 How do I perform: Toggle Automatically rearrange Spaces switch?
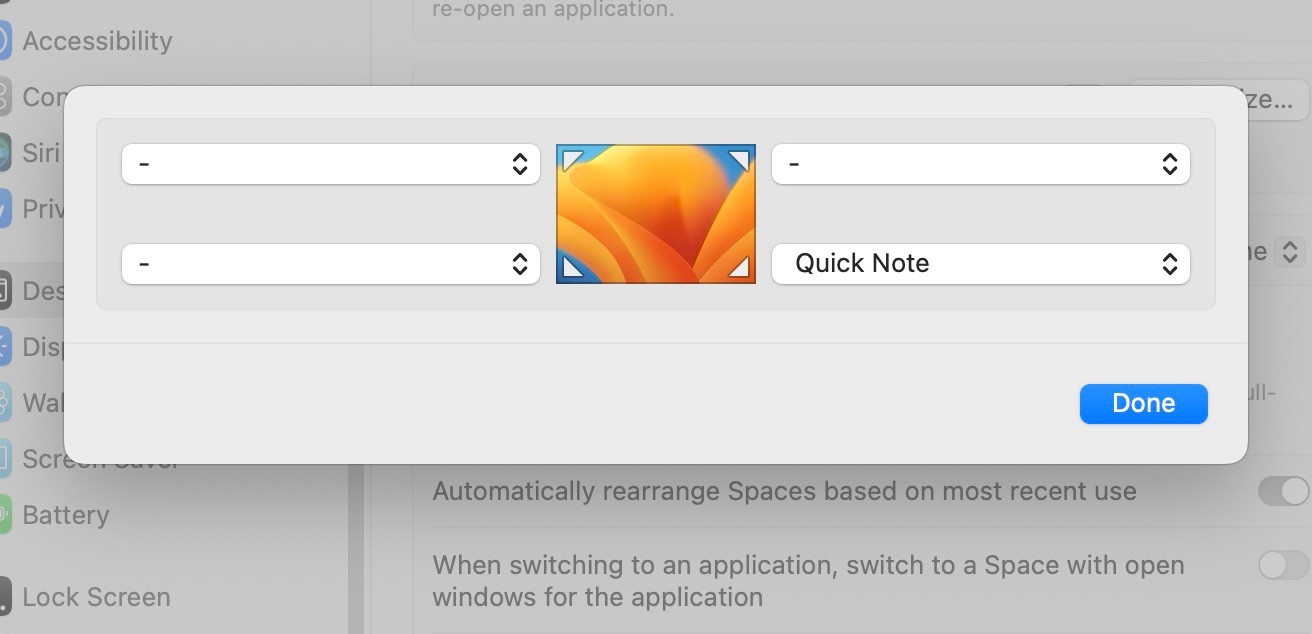tap(1283, 491)
